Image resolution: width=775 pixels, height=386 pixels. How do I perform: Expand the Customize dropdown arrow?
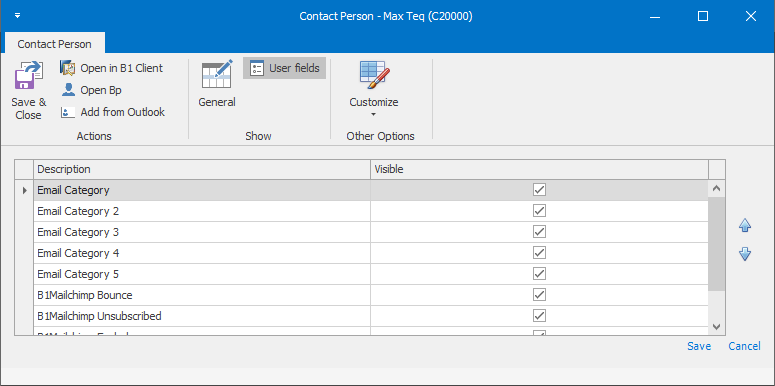(374, 115)
